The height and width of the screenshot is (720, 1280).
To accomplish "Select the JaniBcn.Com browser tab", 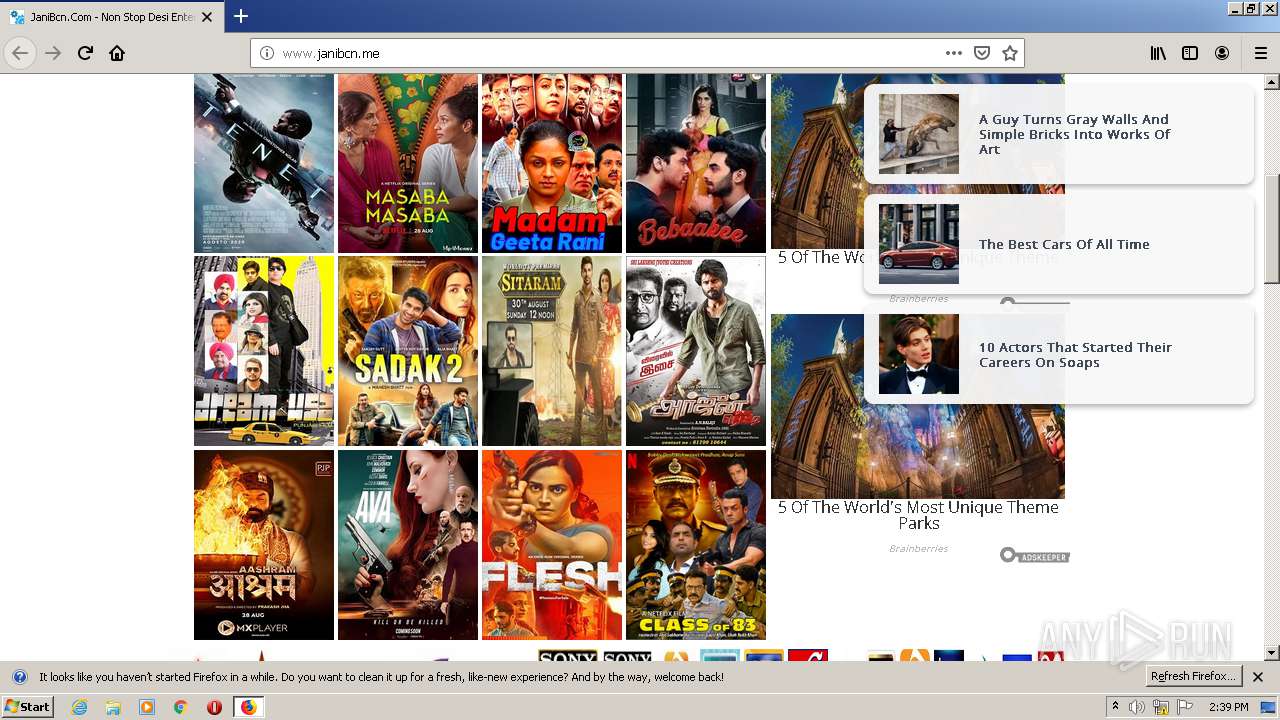I will click(112, 17).
